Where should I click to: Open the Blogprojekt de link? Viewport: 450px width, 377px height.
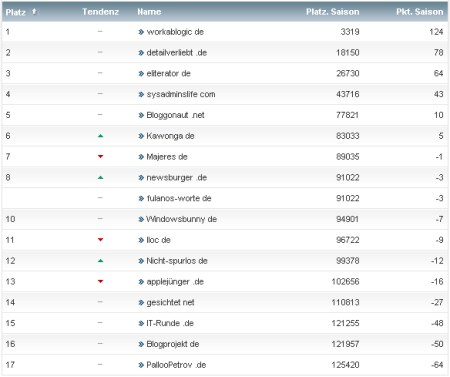tap(173, 344)
